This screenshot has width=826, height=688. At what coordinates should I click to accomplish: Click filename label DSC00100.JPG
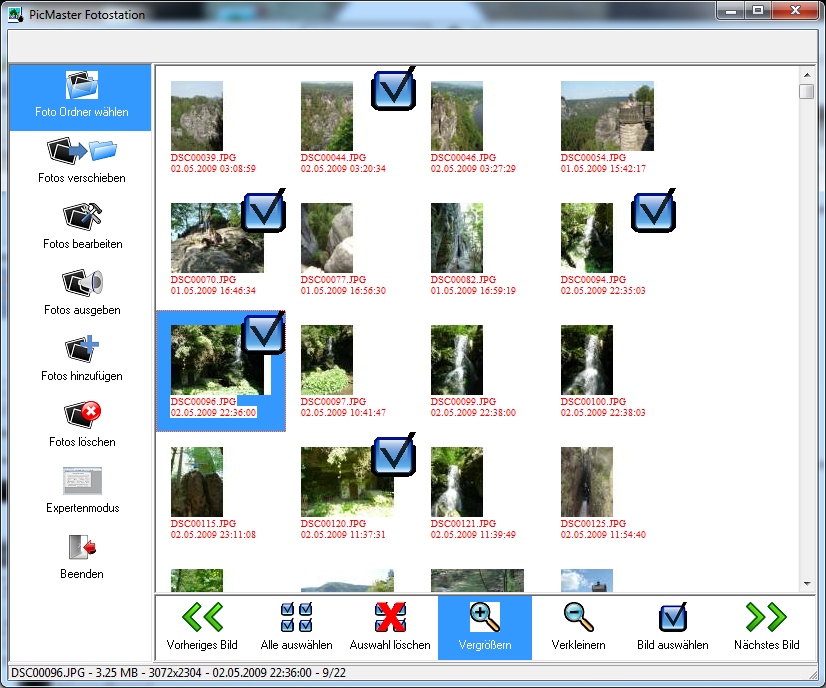[x=593, y=401]
